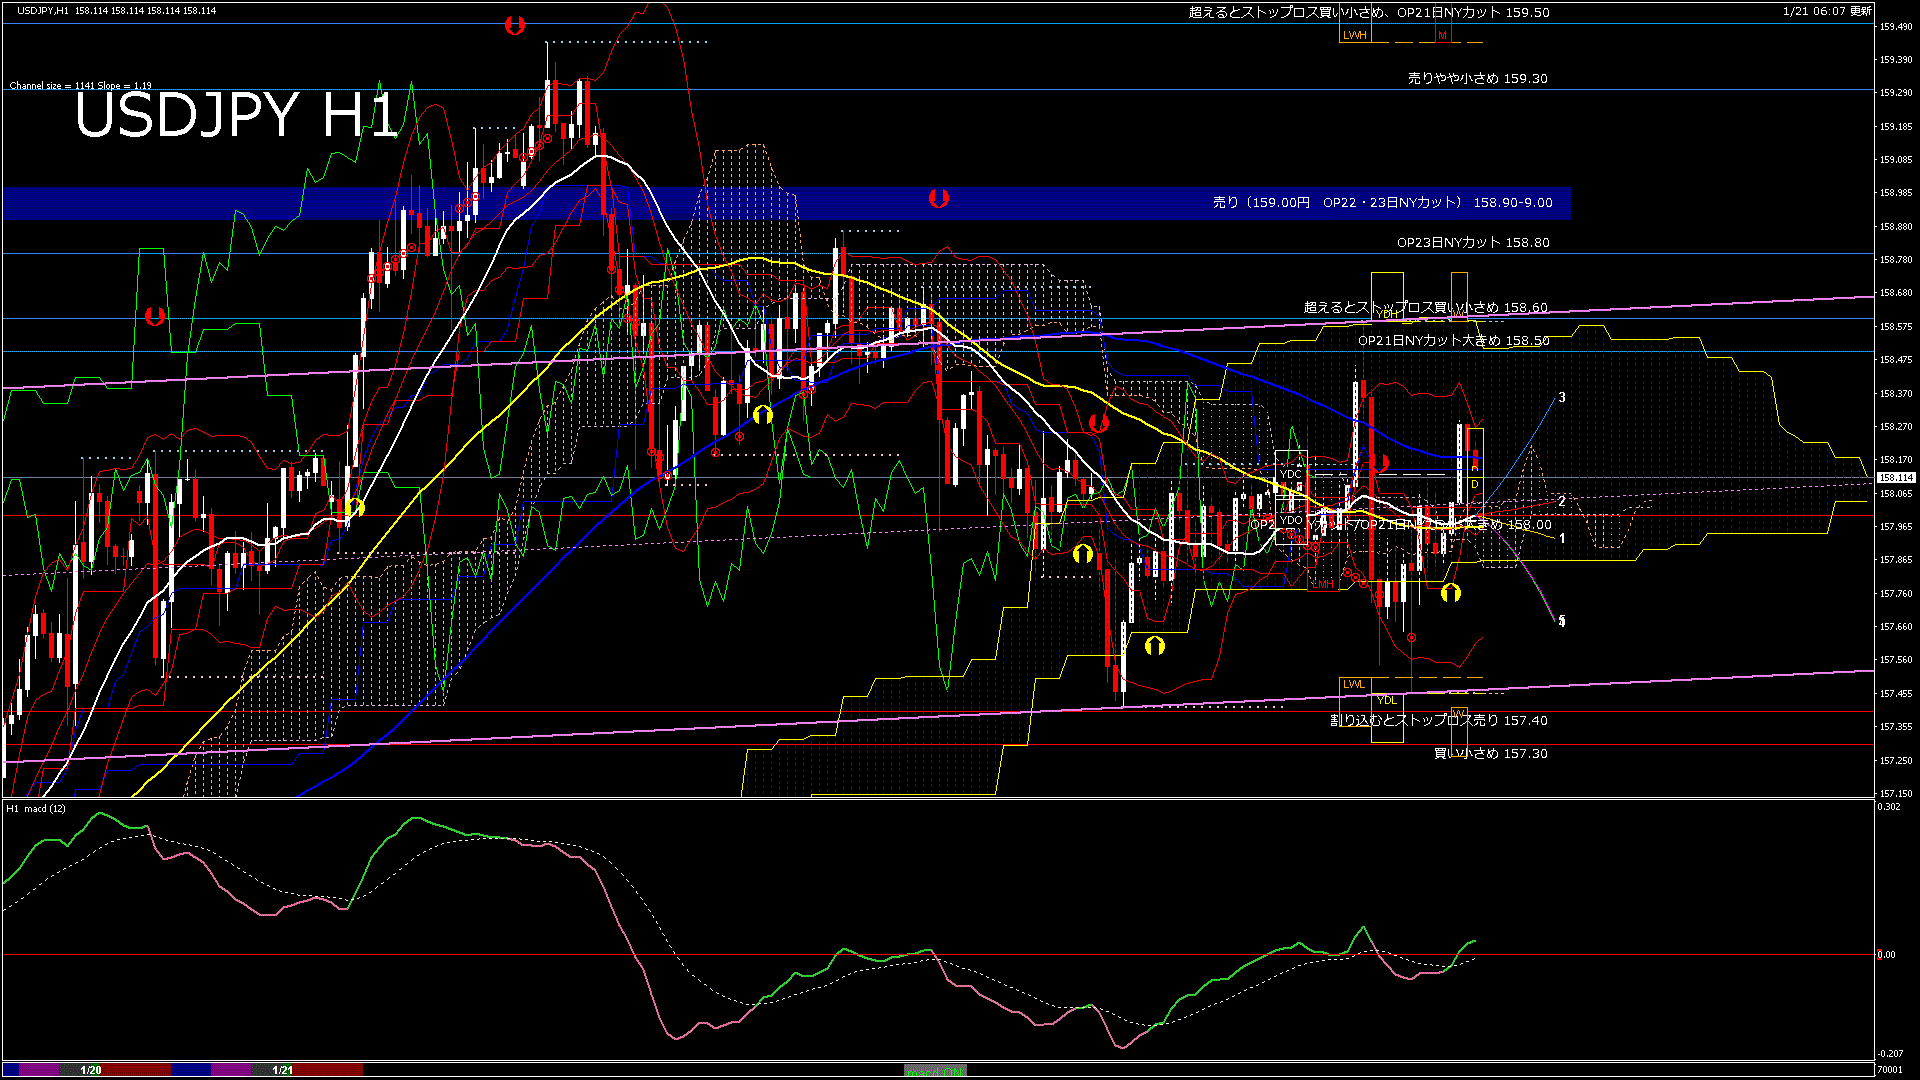The width and height of the screenshot is (1920, 1080).
Task: Click the current price tag 158.114 on axis
Action: 1895,478
